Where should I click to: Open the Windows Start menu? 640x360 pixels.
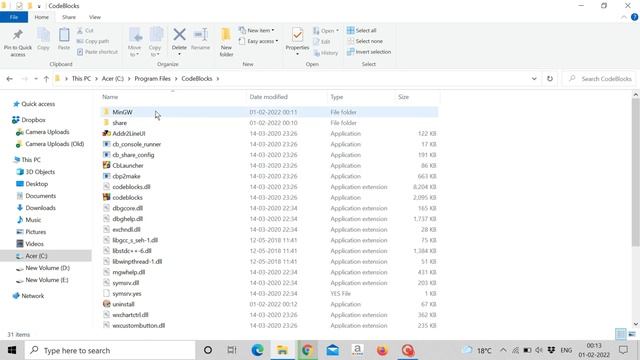coord(11,350)
